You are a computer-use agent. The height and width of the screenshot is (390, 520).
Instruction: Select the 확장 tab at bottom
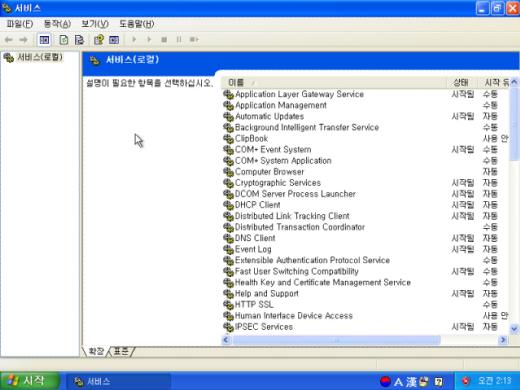96,351
